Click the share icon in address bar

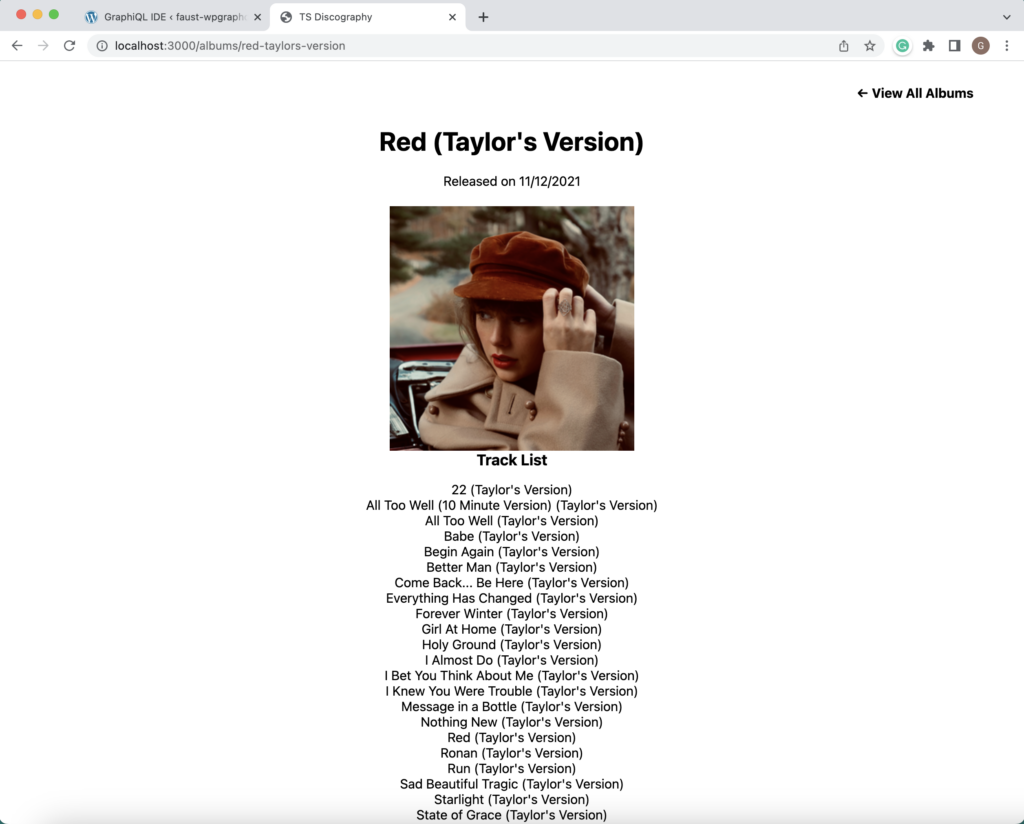point(844,46)
